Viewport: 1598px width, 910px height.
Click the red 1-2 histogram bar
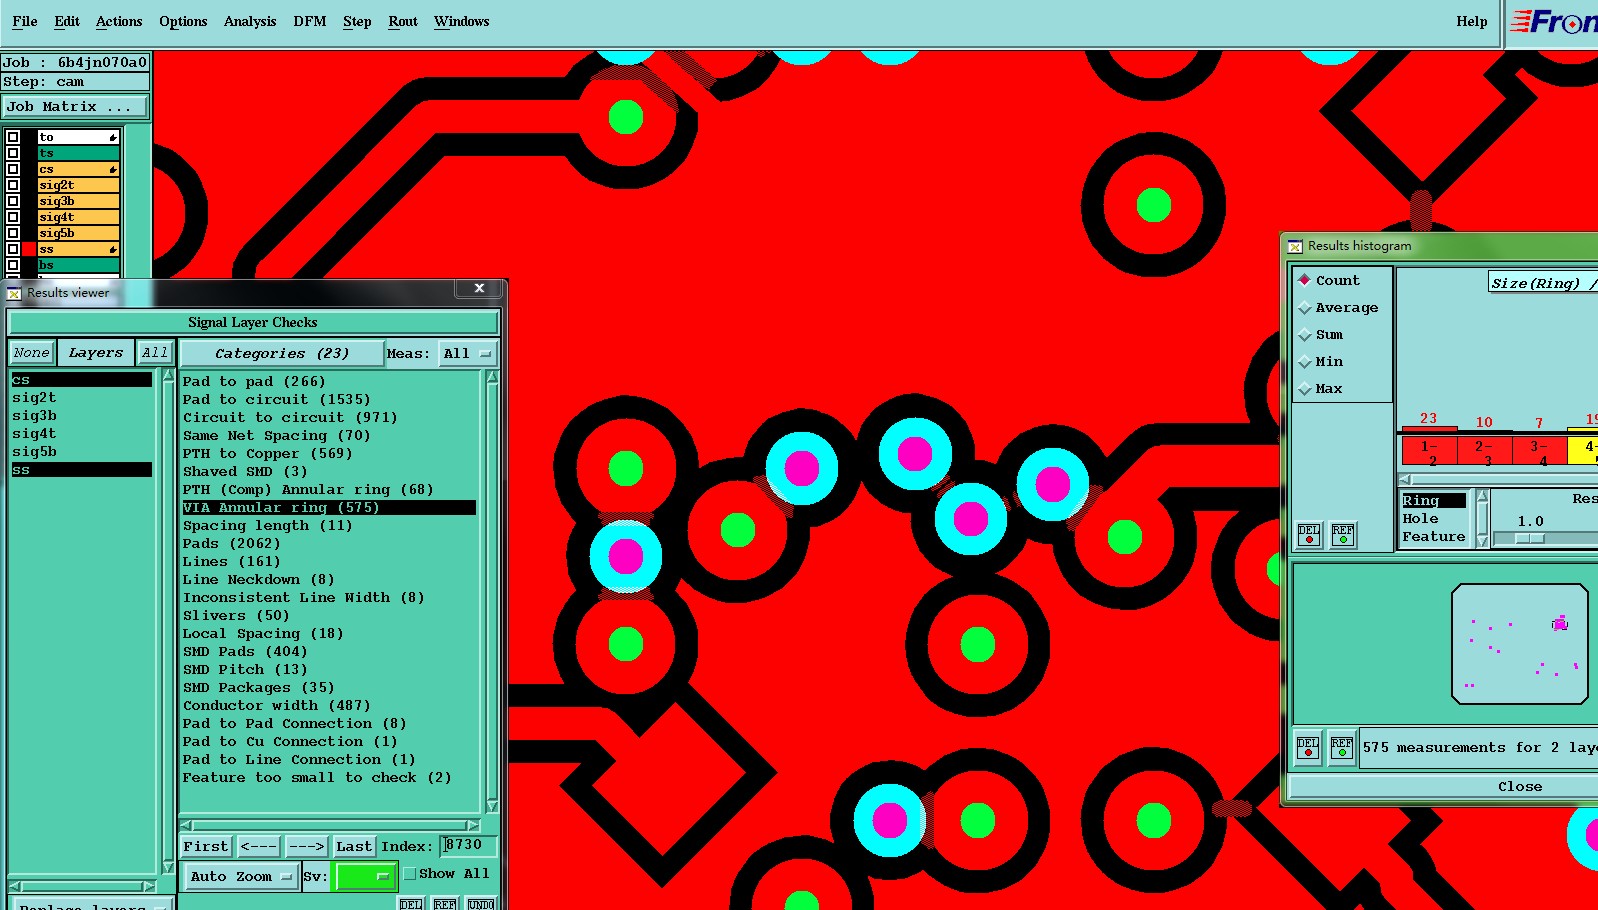(x=1429, y=450)
